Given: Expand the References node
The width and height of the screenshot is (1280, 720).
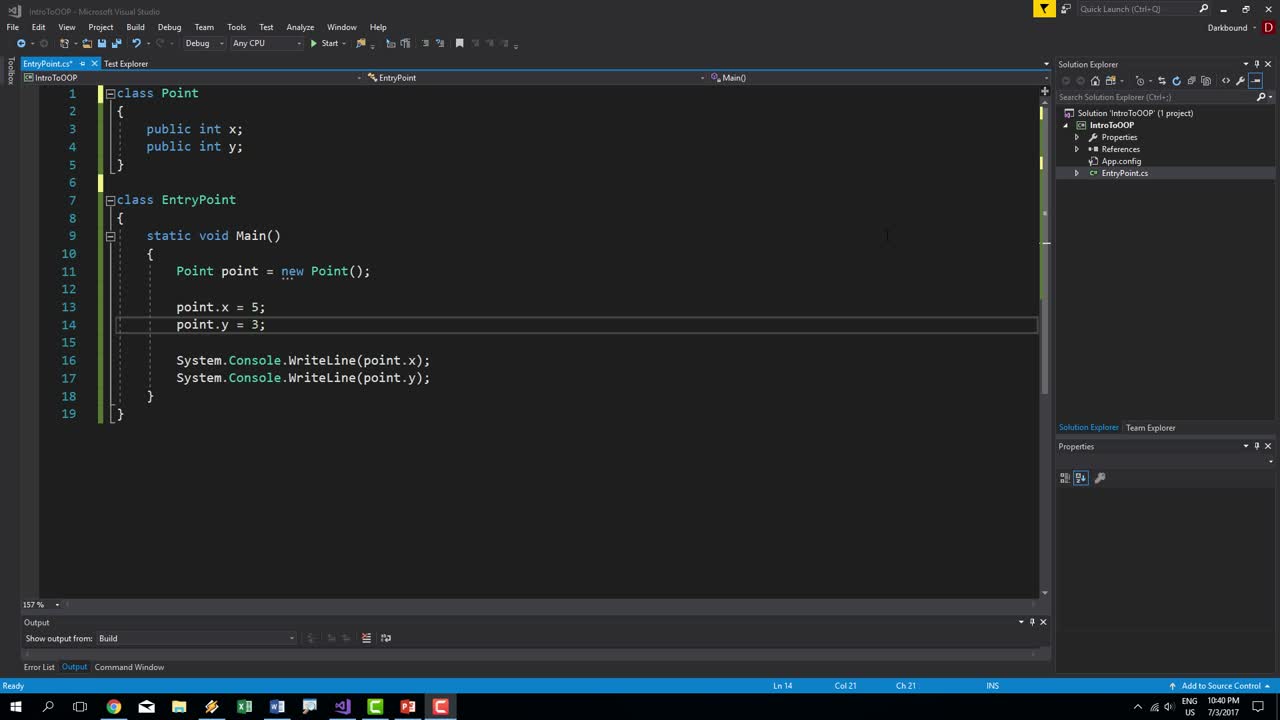Looking at the screenshot, I should coord(1077,149).
